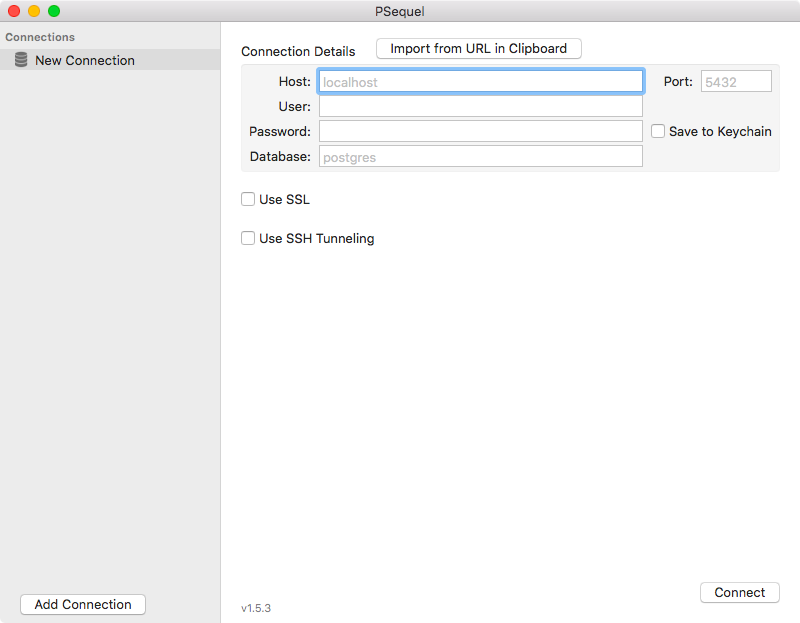Click the Connect button

740,592
